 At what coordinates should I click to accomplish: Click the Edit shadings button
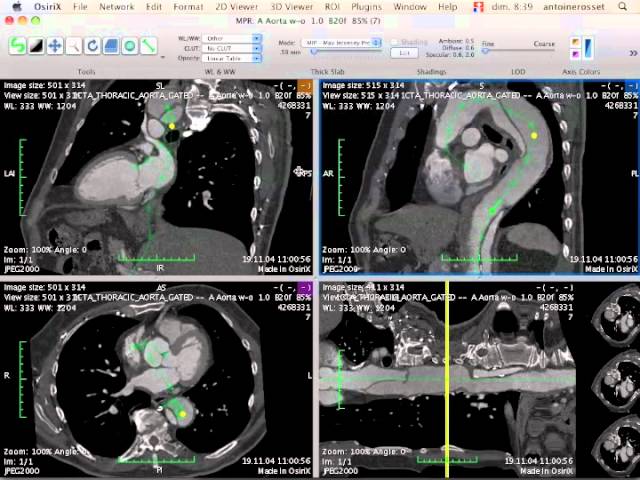tap(404, 53)
